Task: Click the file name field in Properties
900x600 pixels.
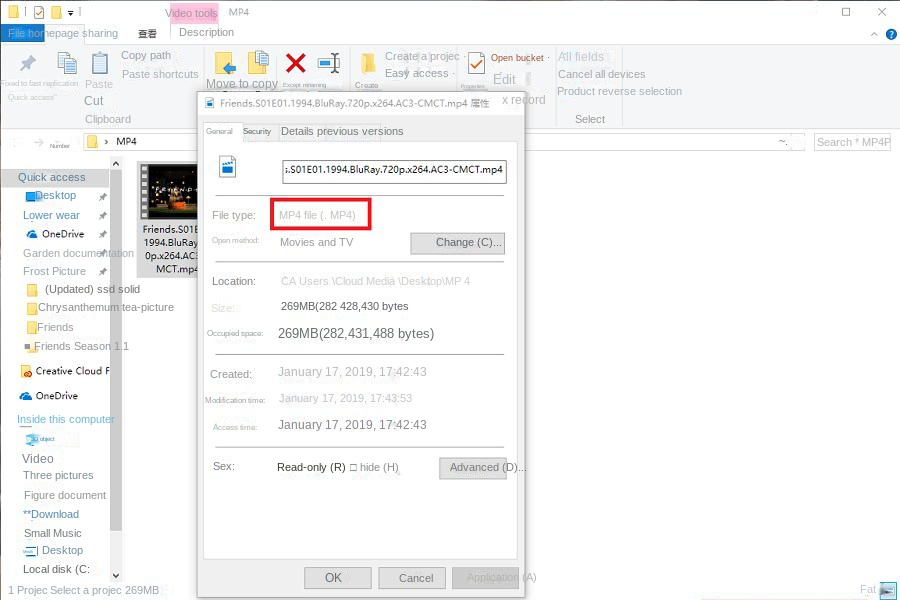Action: [394, 172]
